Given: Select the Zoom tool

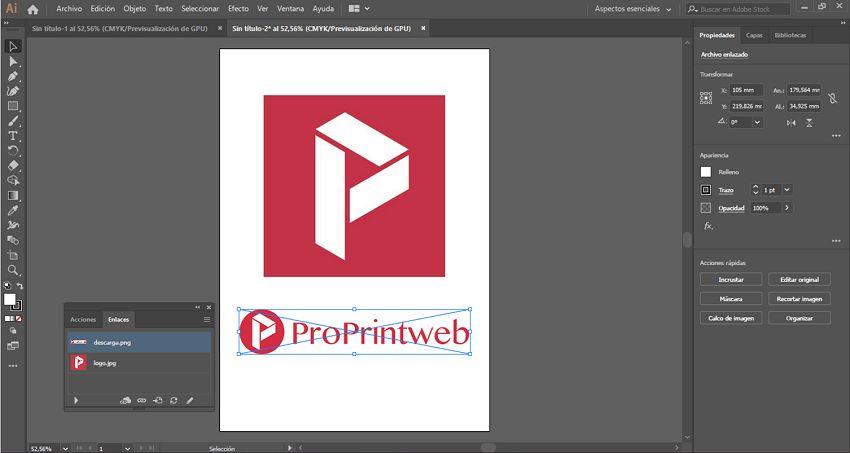Looking at the screenshot, I should (x=13, y=270).
